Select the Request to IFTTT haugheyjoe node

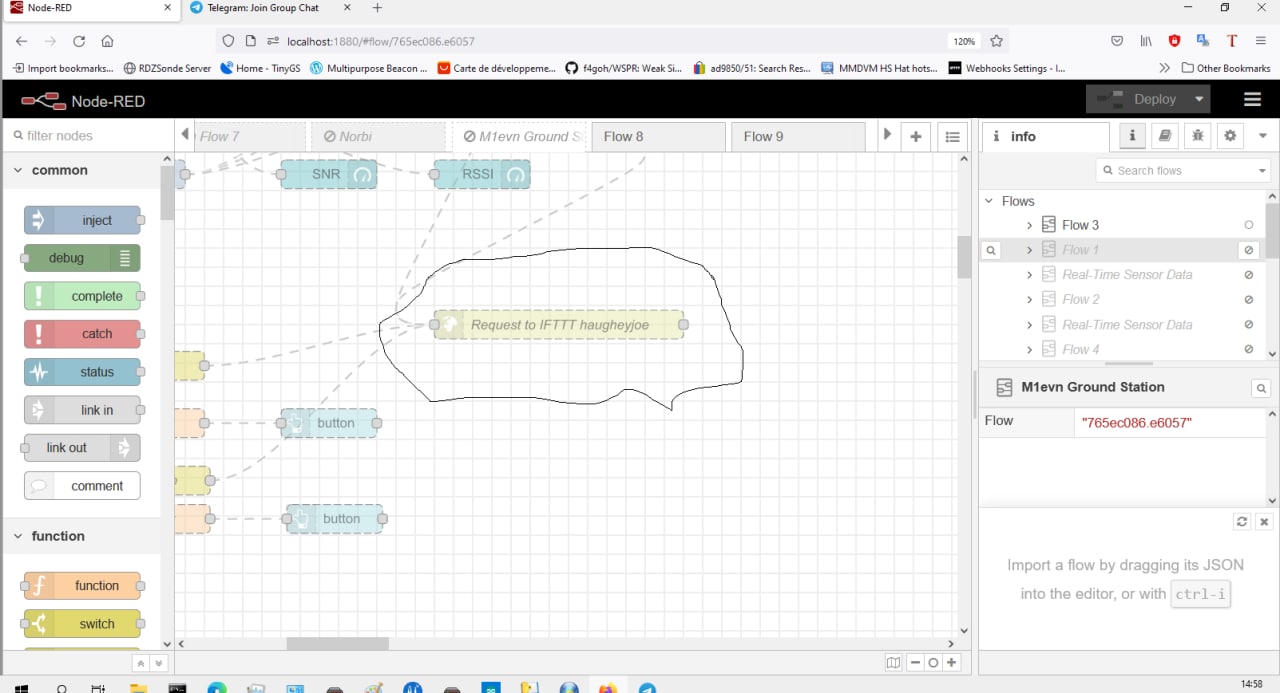coord(559,325)
